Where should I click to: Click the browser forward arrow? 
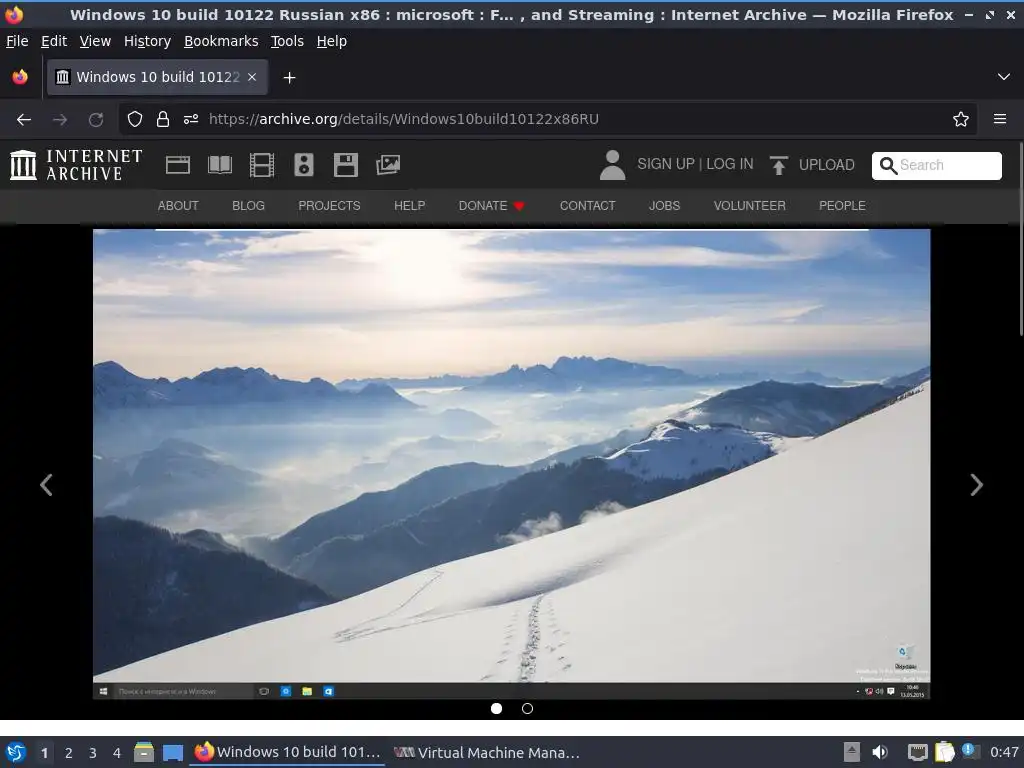(60, 120)
